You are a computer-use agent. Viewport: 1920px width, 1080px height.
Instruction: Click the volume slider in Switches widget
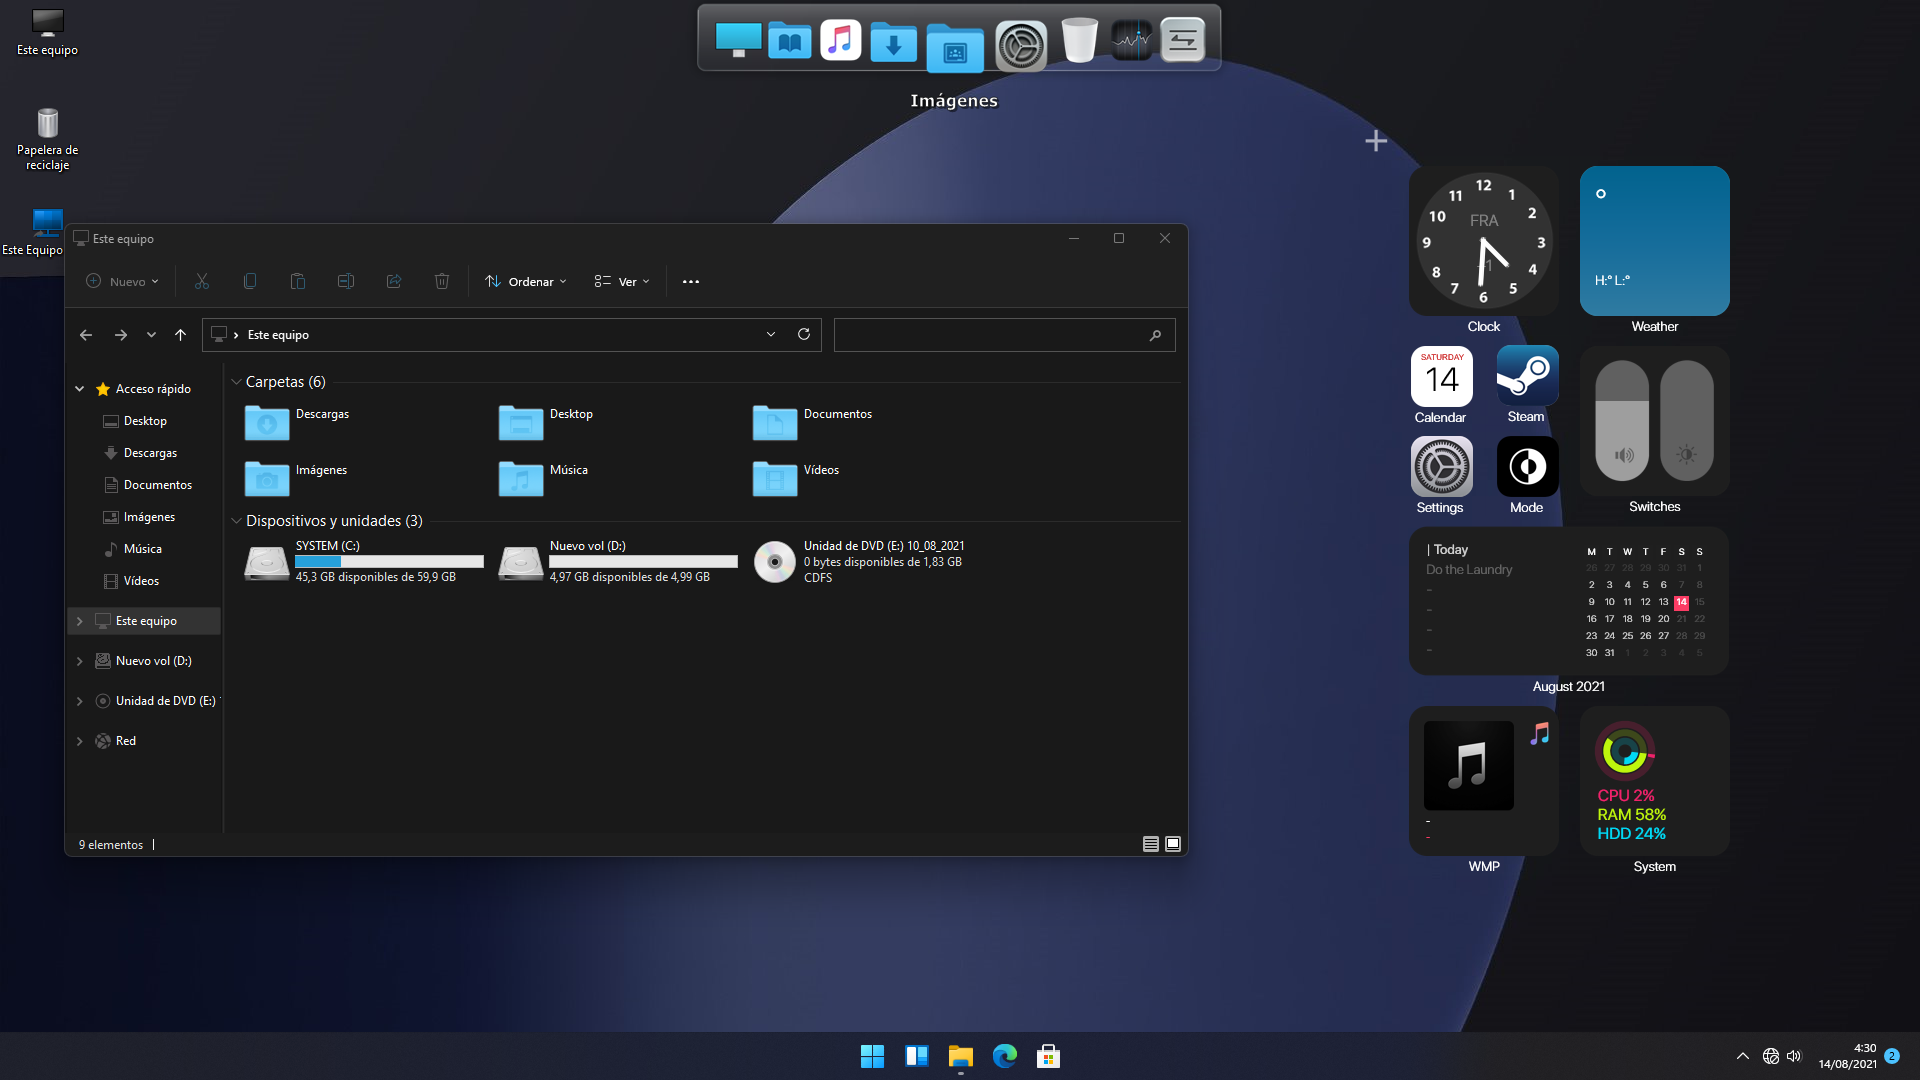pyautogui.click(x=1622, y=420)
